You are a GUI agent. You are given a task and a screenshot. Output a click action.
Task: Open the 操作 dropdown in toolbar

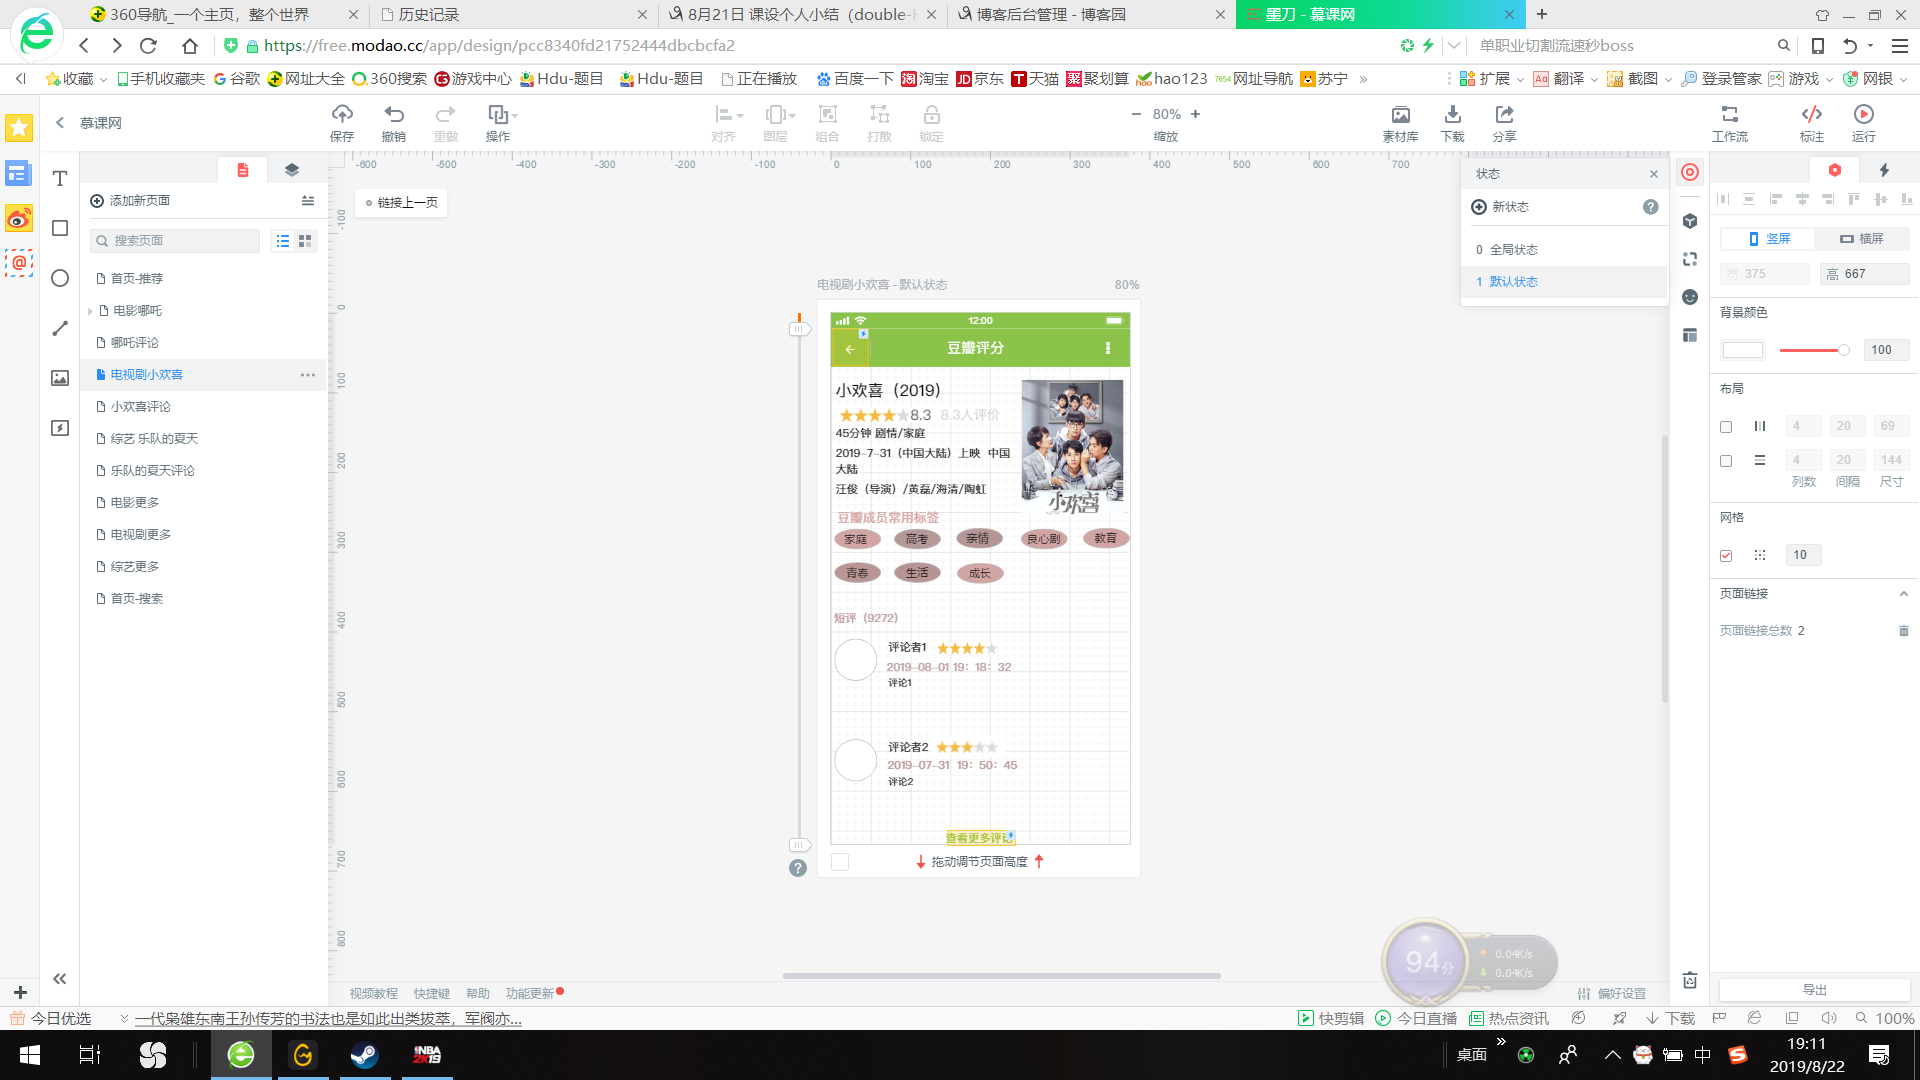tap(502, 114)
